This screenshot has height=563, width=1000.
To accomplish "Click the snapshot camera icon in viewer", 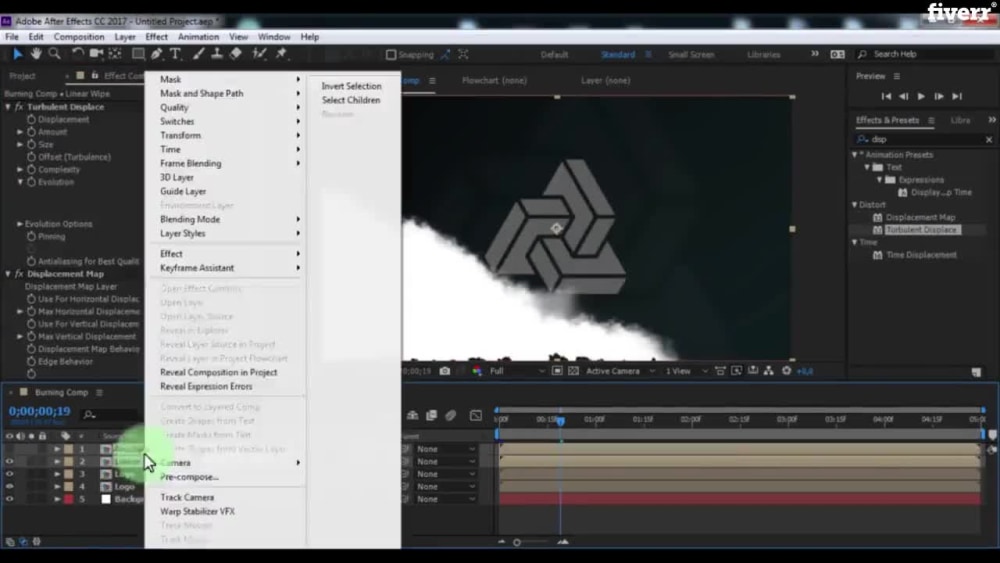I will 445,371.
